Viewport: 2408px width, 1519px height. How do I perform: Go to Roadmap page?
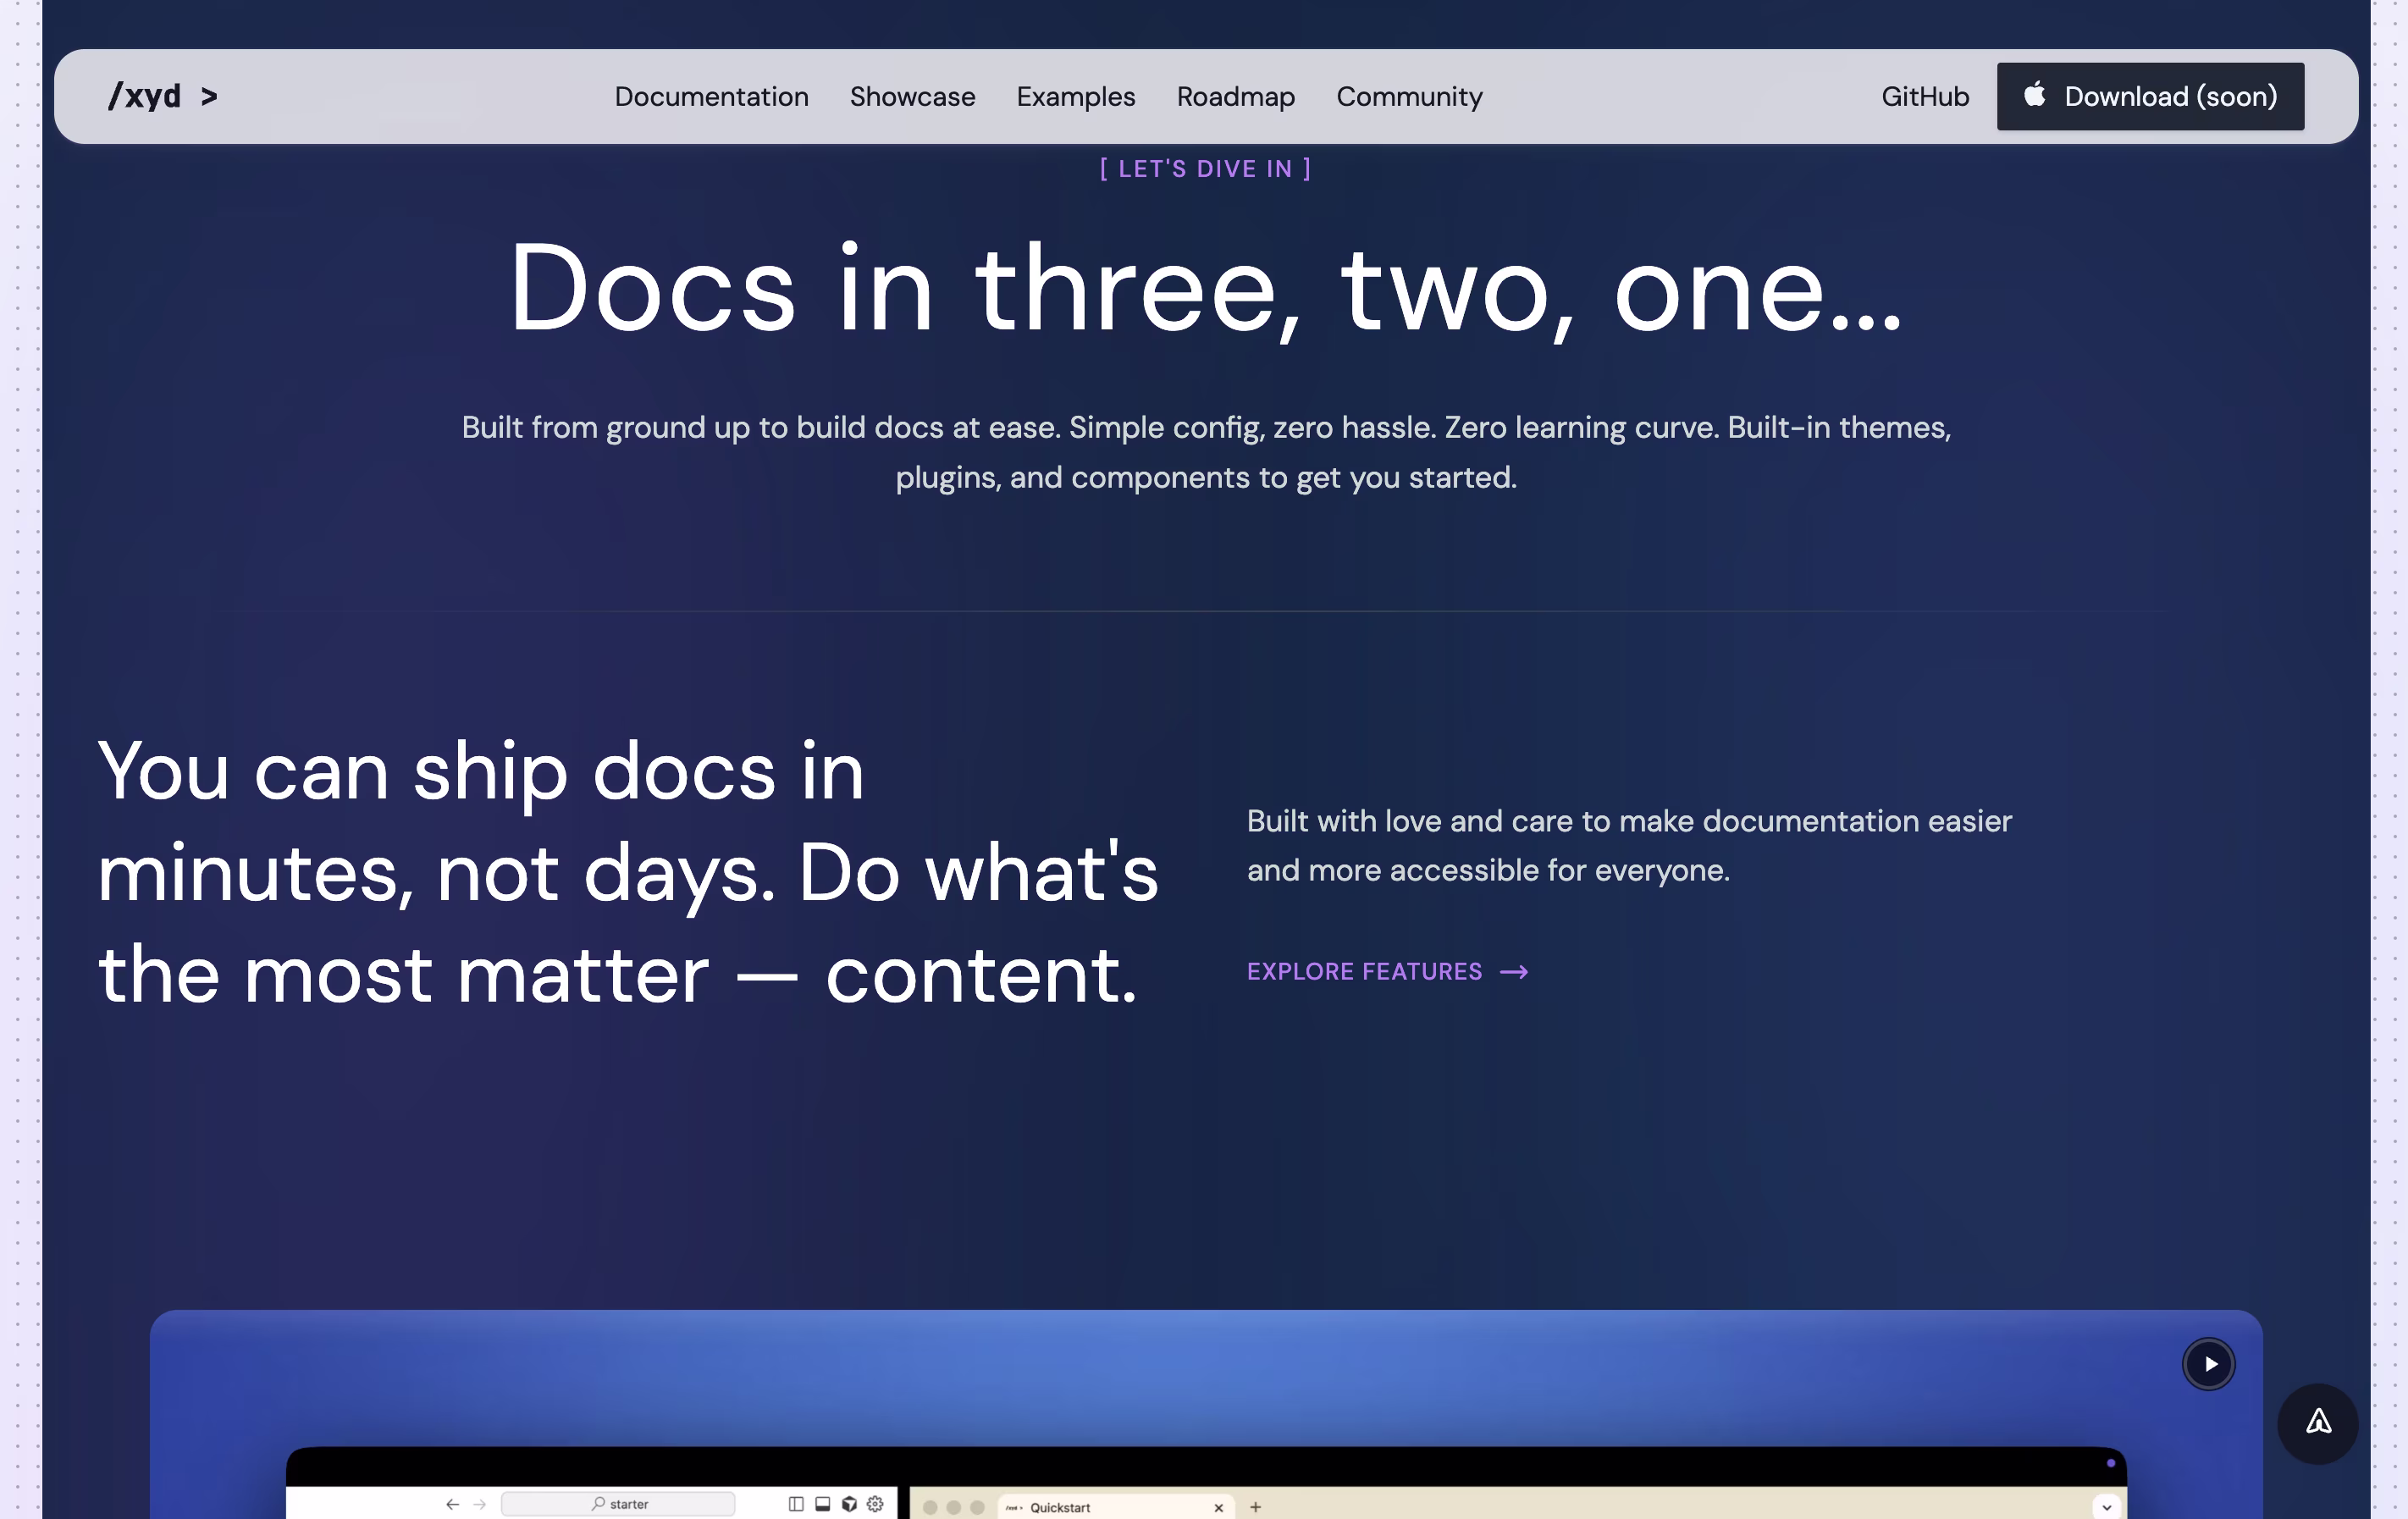coord(1235,96)
